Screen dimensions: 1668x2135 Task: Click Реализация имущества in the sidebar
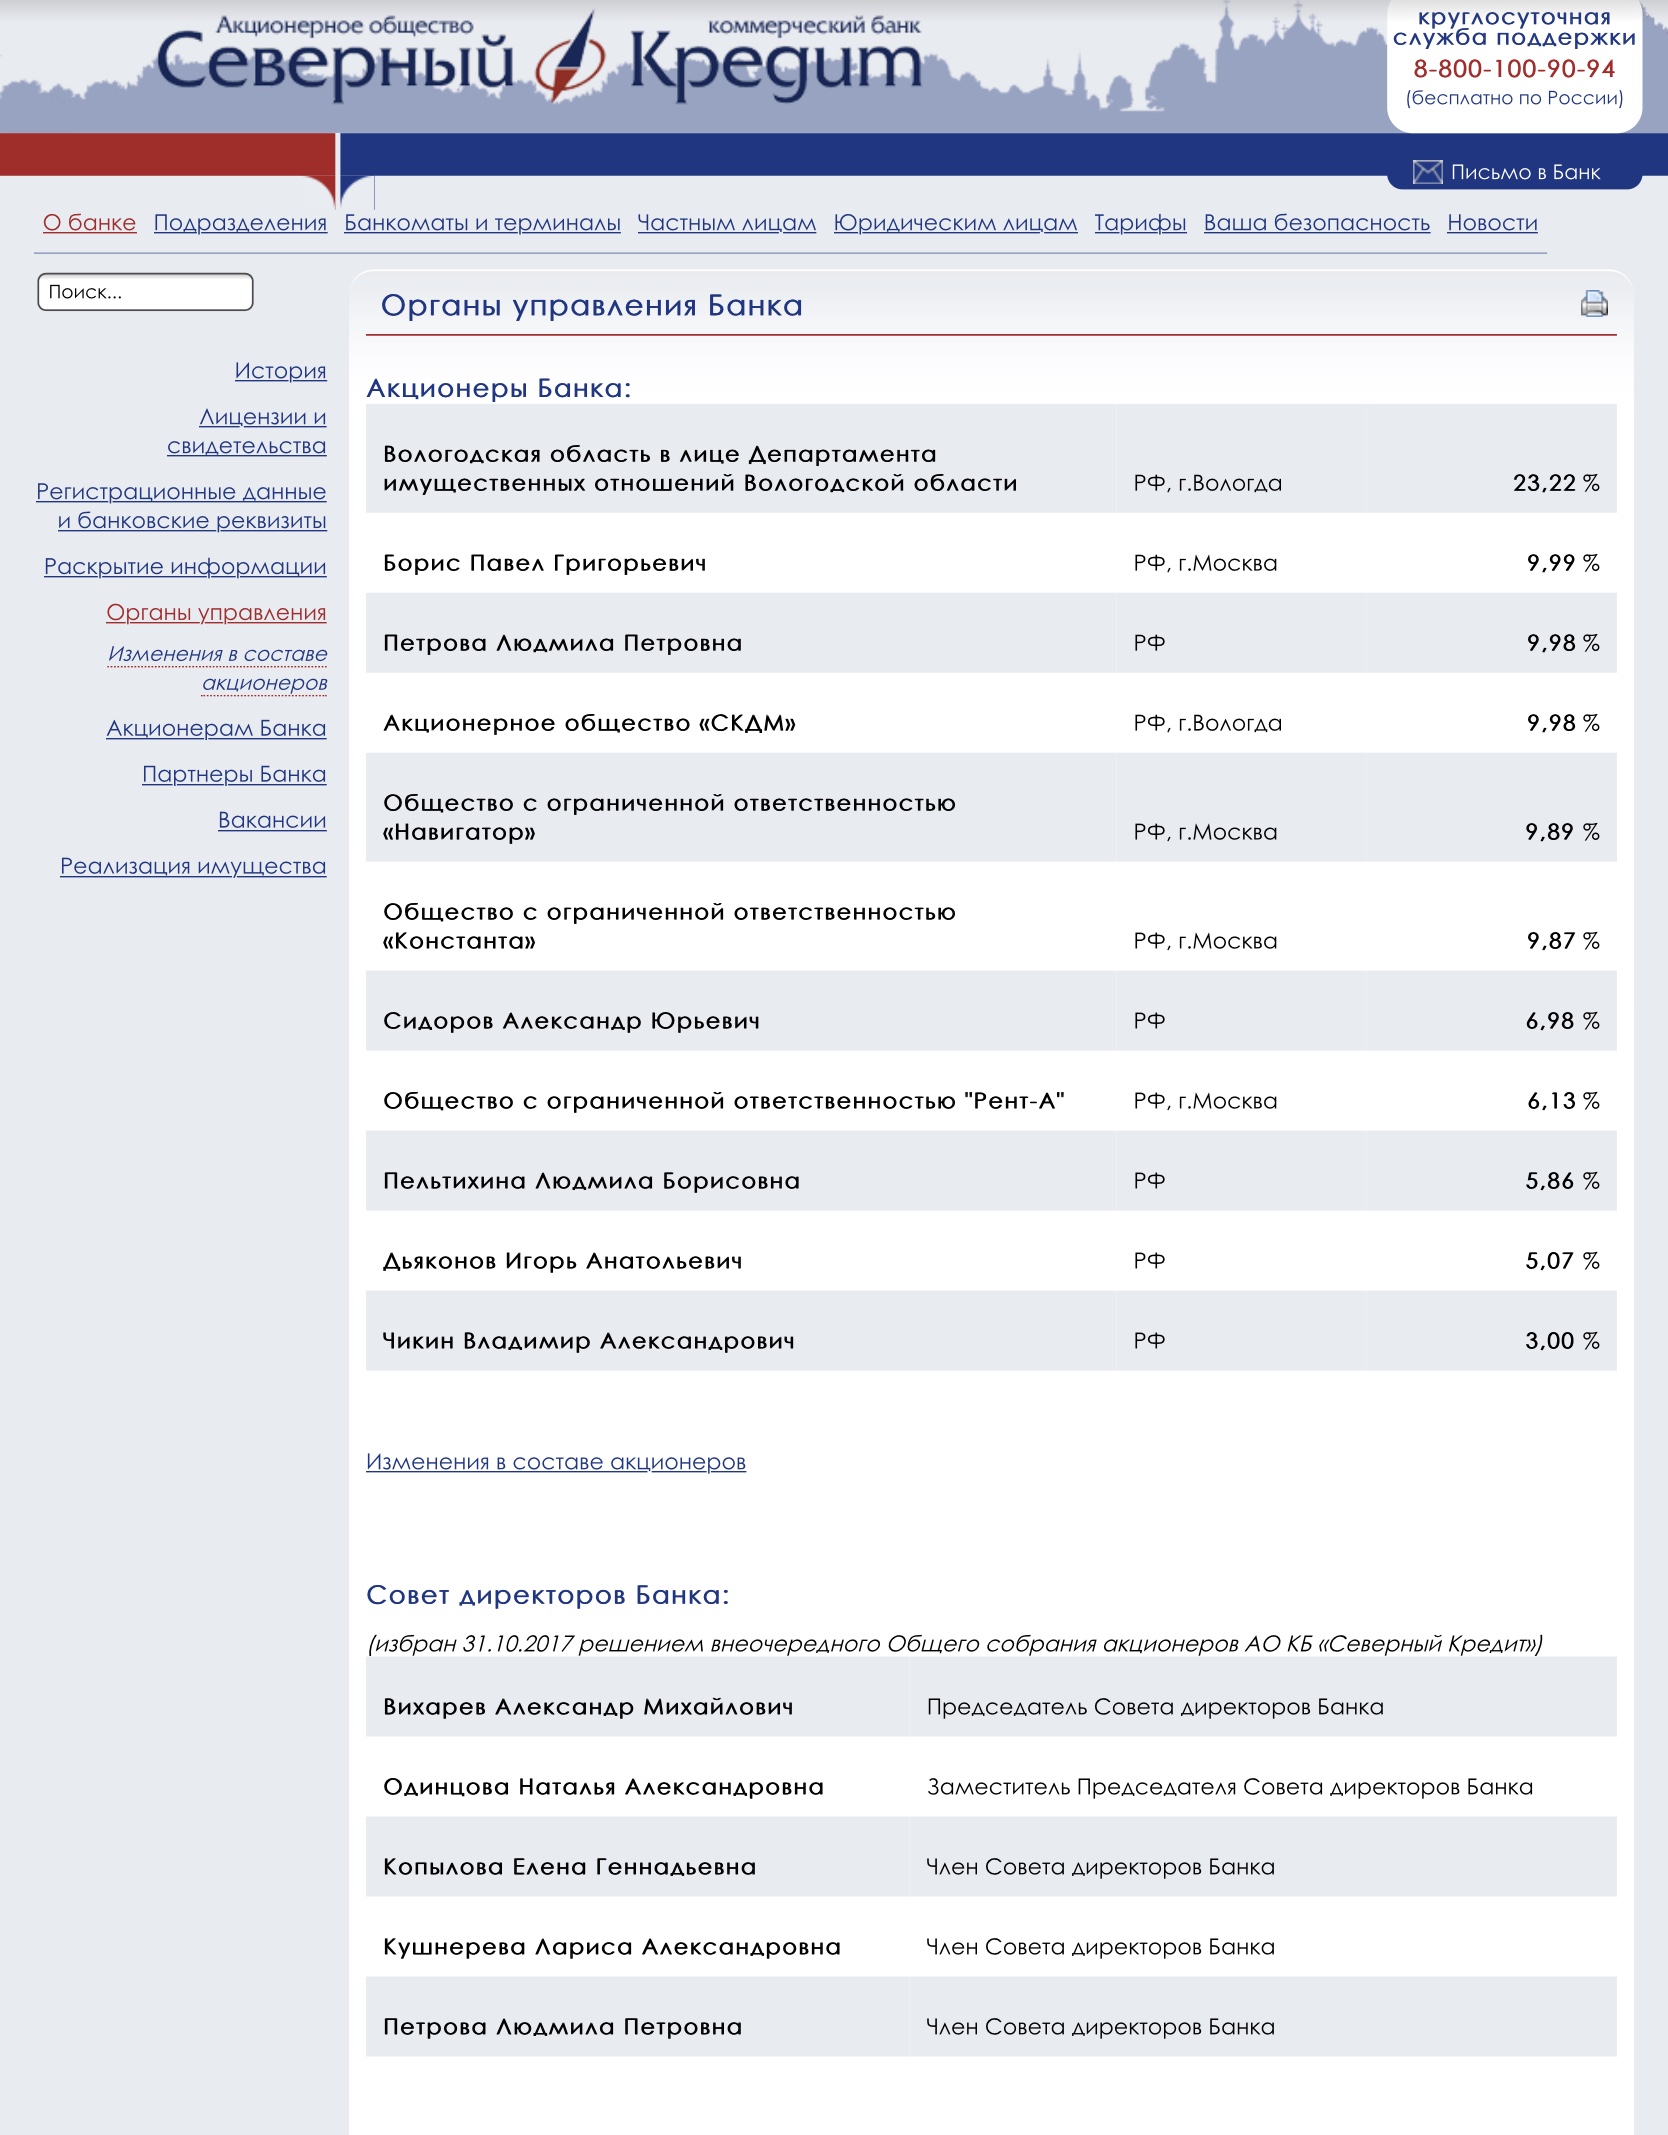[x=193, y=867]
